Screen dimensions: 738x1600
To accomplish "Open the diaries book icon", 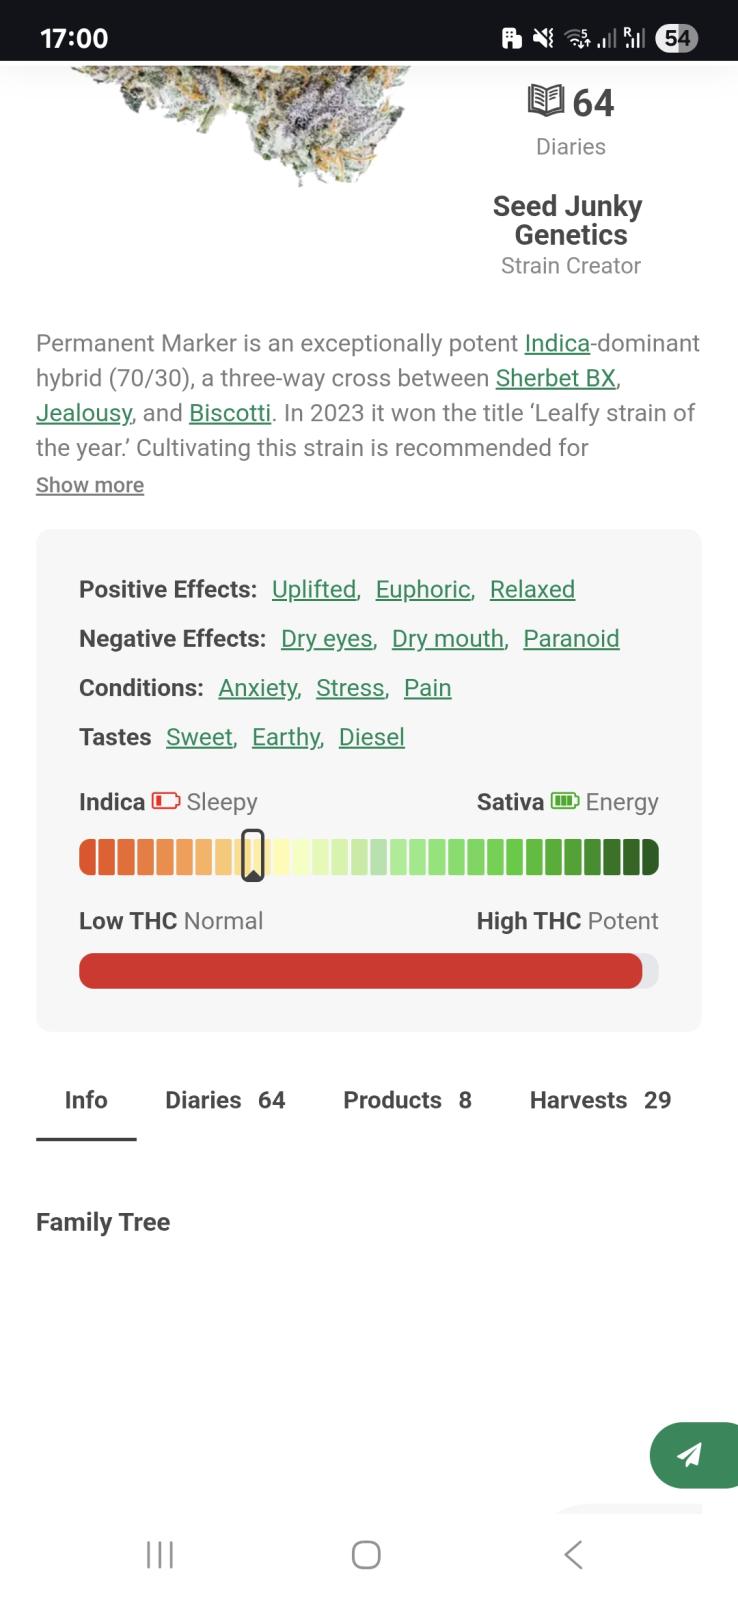I will [x=546, y=101].
